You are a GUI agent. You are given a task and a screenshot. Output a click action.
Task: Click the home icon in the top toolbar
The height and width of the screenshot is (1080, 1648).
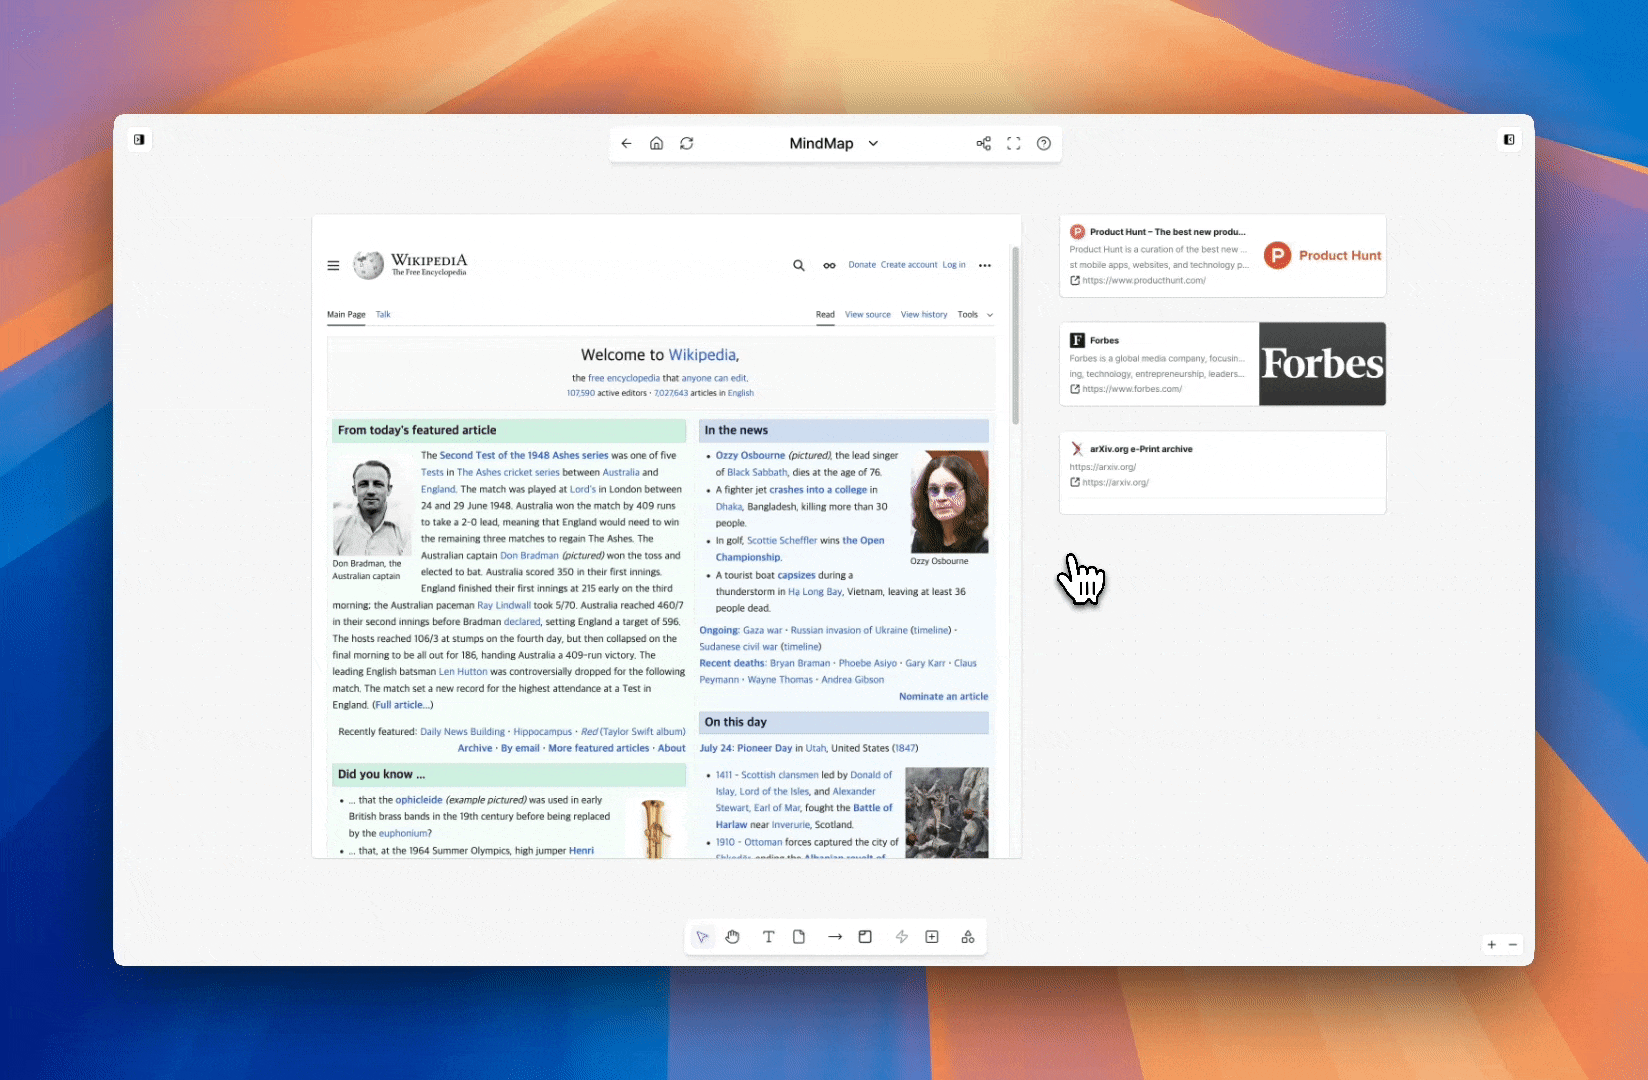656,144
